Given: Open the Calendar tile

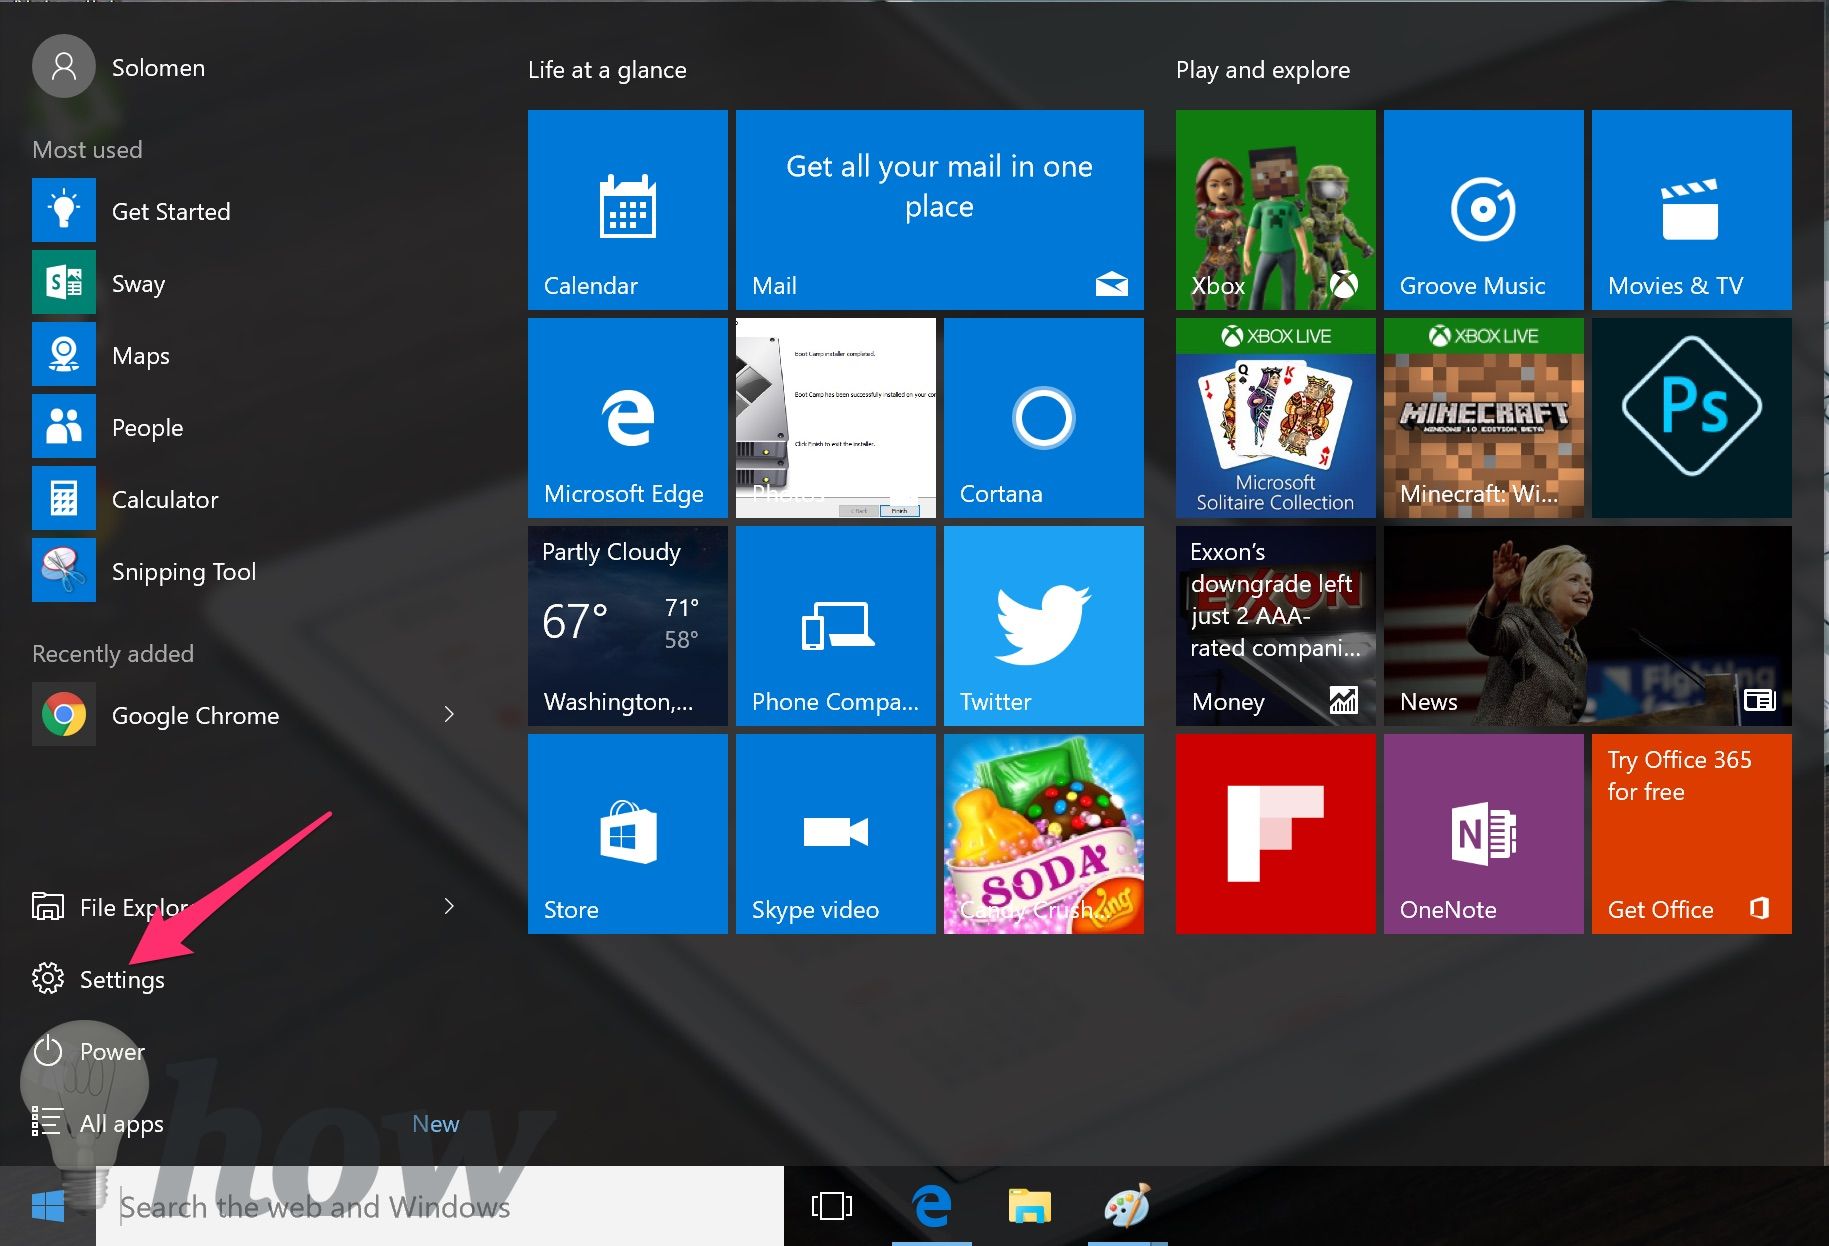Looking at the screenshot, I should coord(627,209).
